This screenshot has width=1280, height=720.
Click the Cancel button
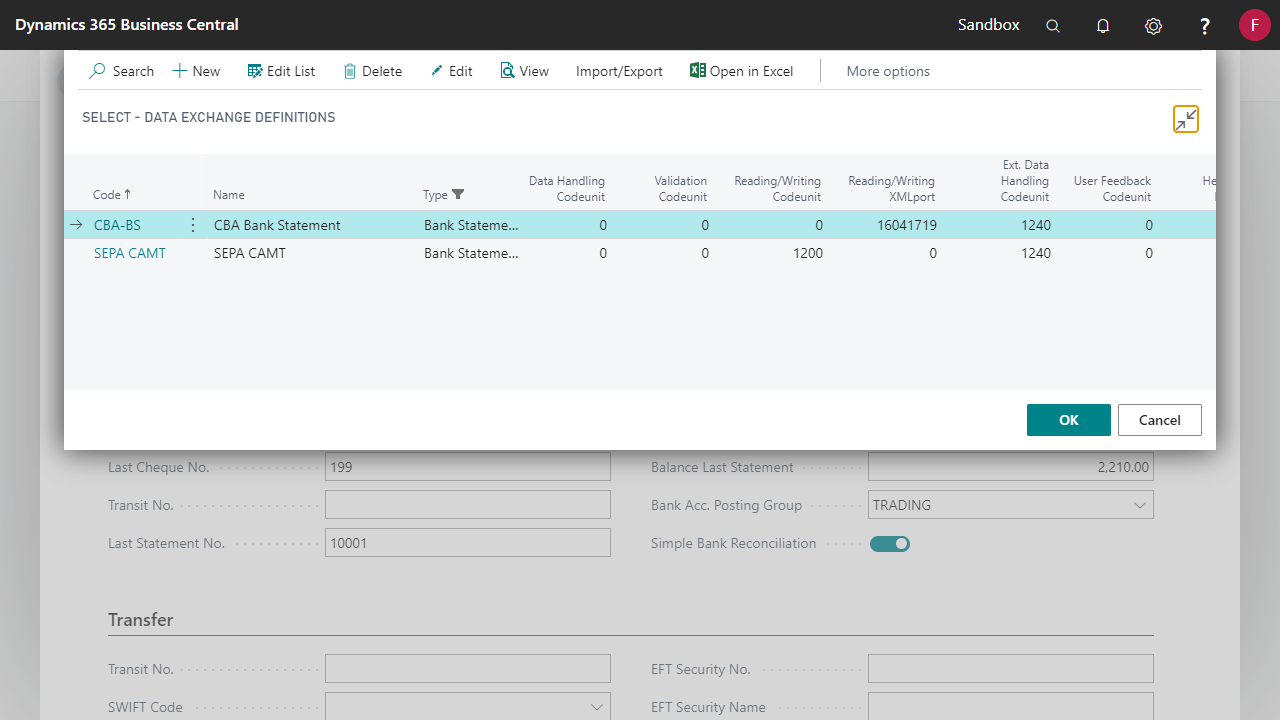(x=1160, y=420)
